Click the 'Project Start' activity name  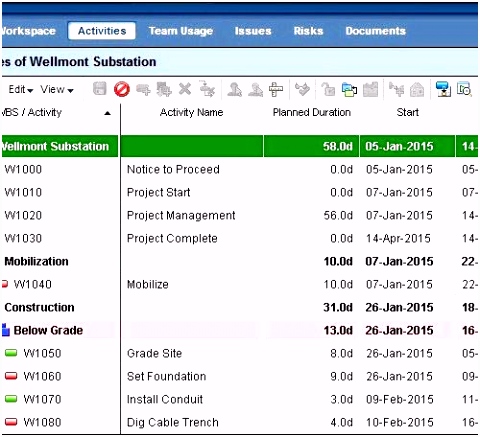159,192
